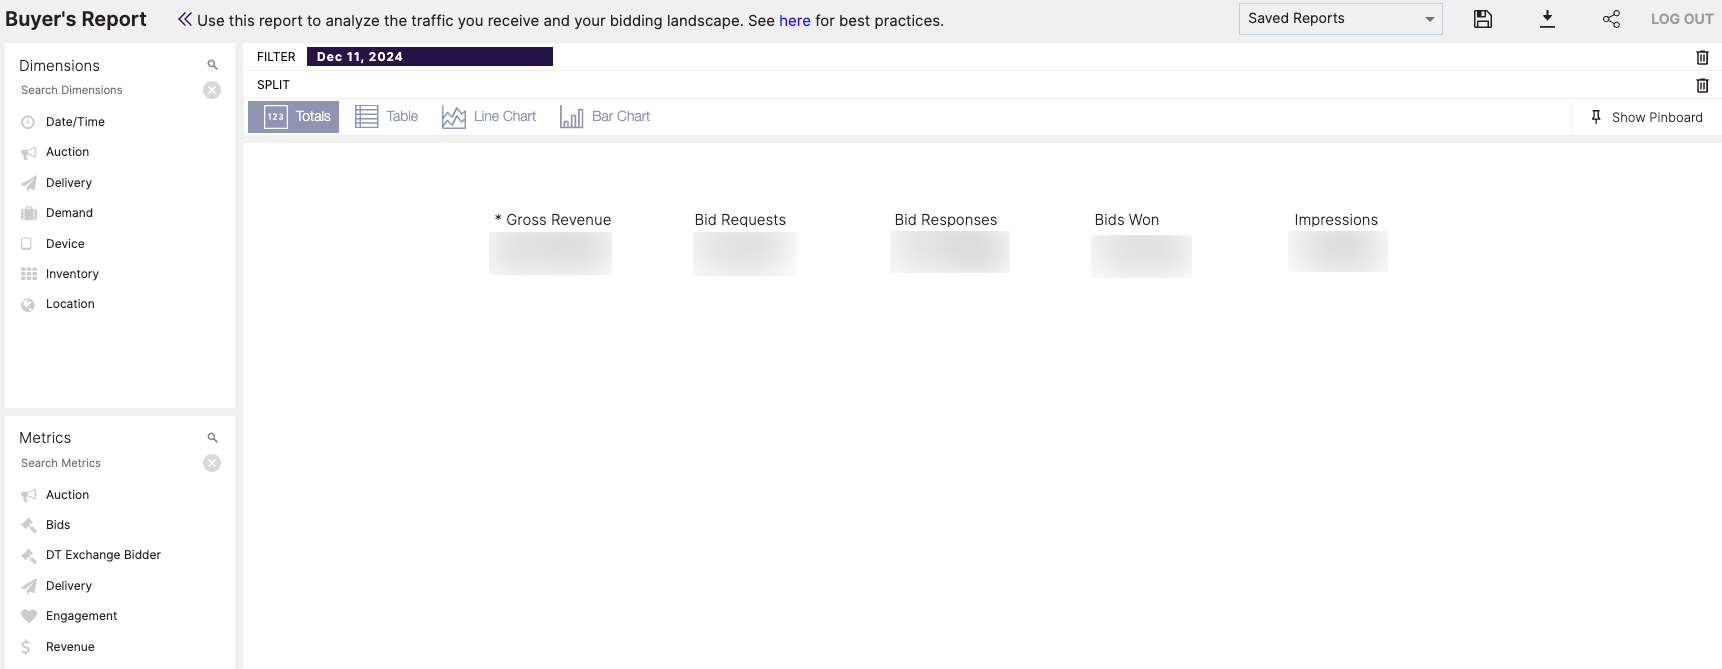The width and height of the screenshot is (1722, 669).
Task: Click the Bids gavel icon
Action: point(28,525)
